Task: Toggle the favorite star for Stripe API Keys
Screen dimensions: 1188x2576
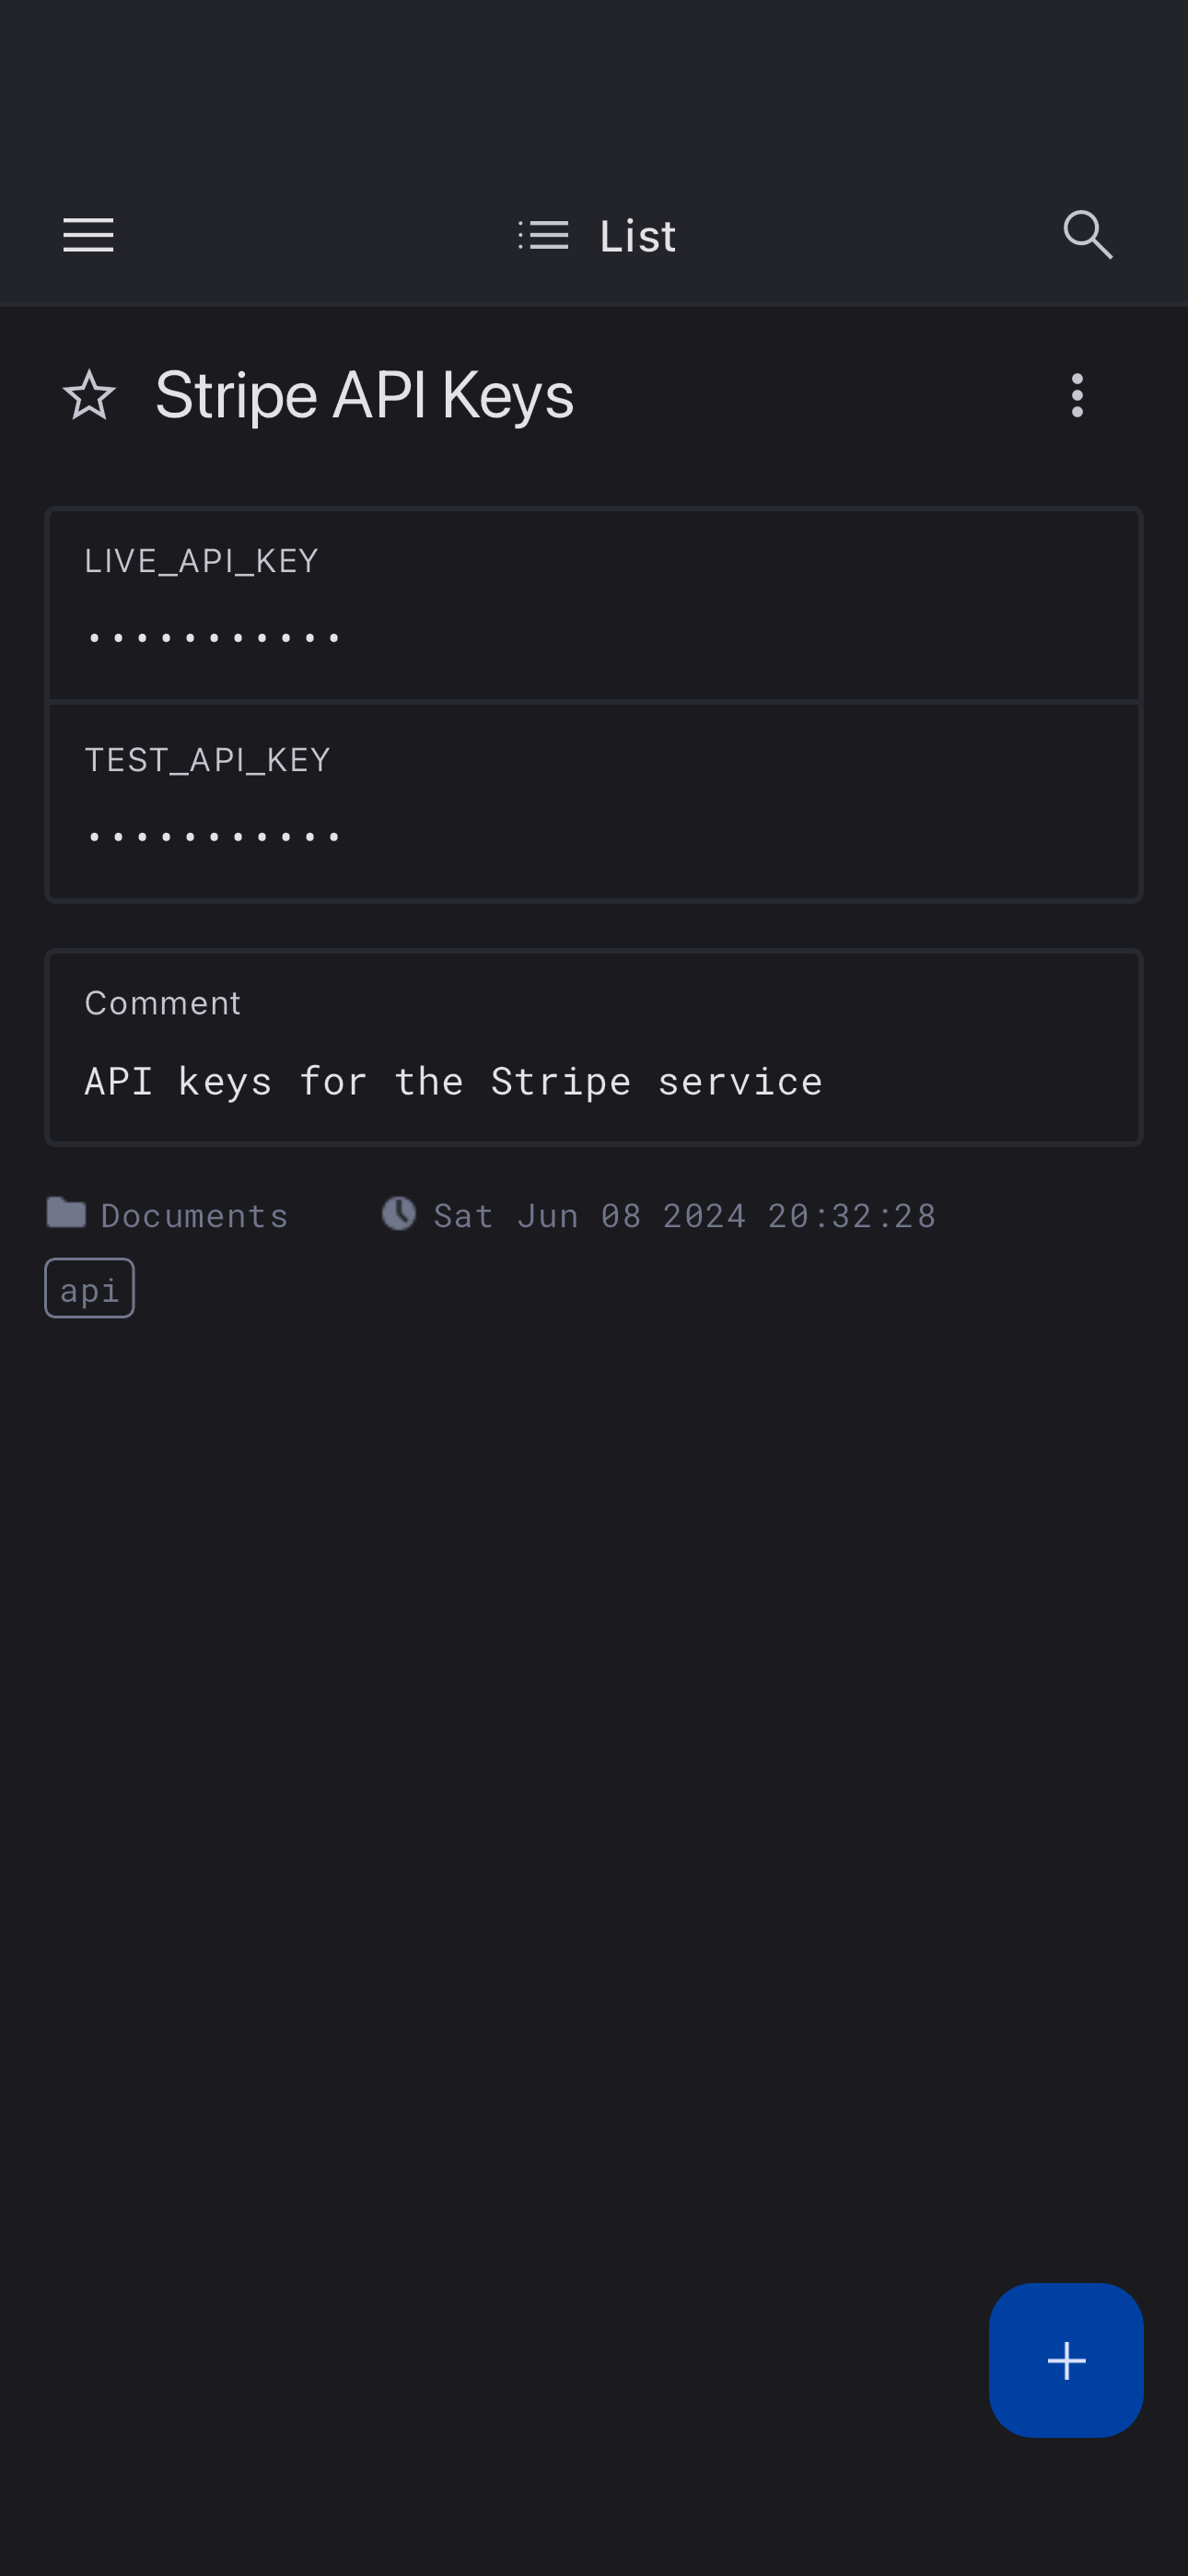Action: (89, 395)
